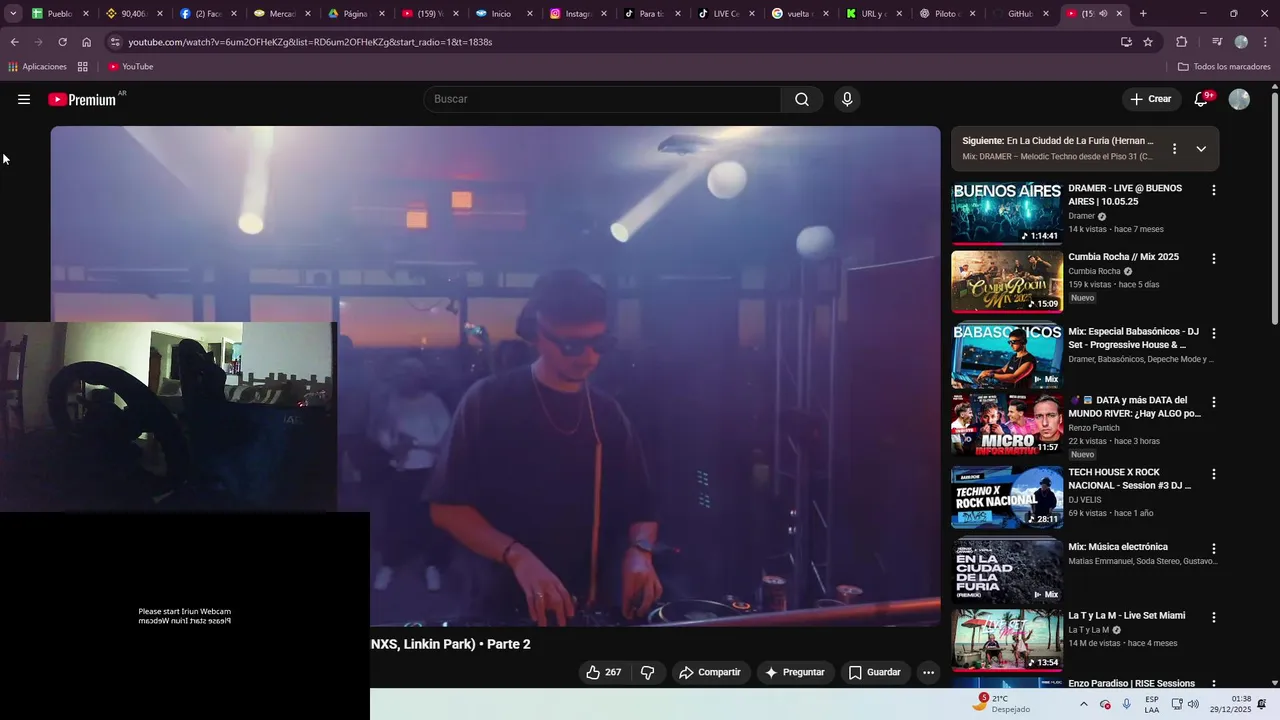Open more actions ellipsis below the video

click(928, 672)
